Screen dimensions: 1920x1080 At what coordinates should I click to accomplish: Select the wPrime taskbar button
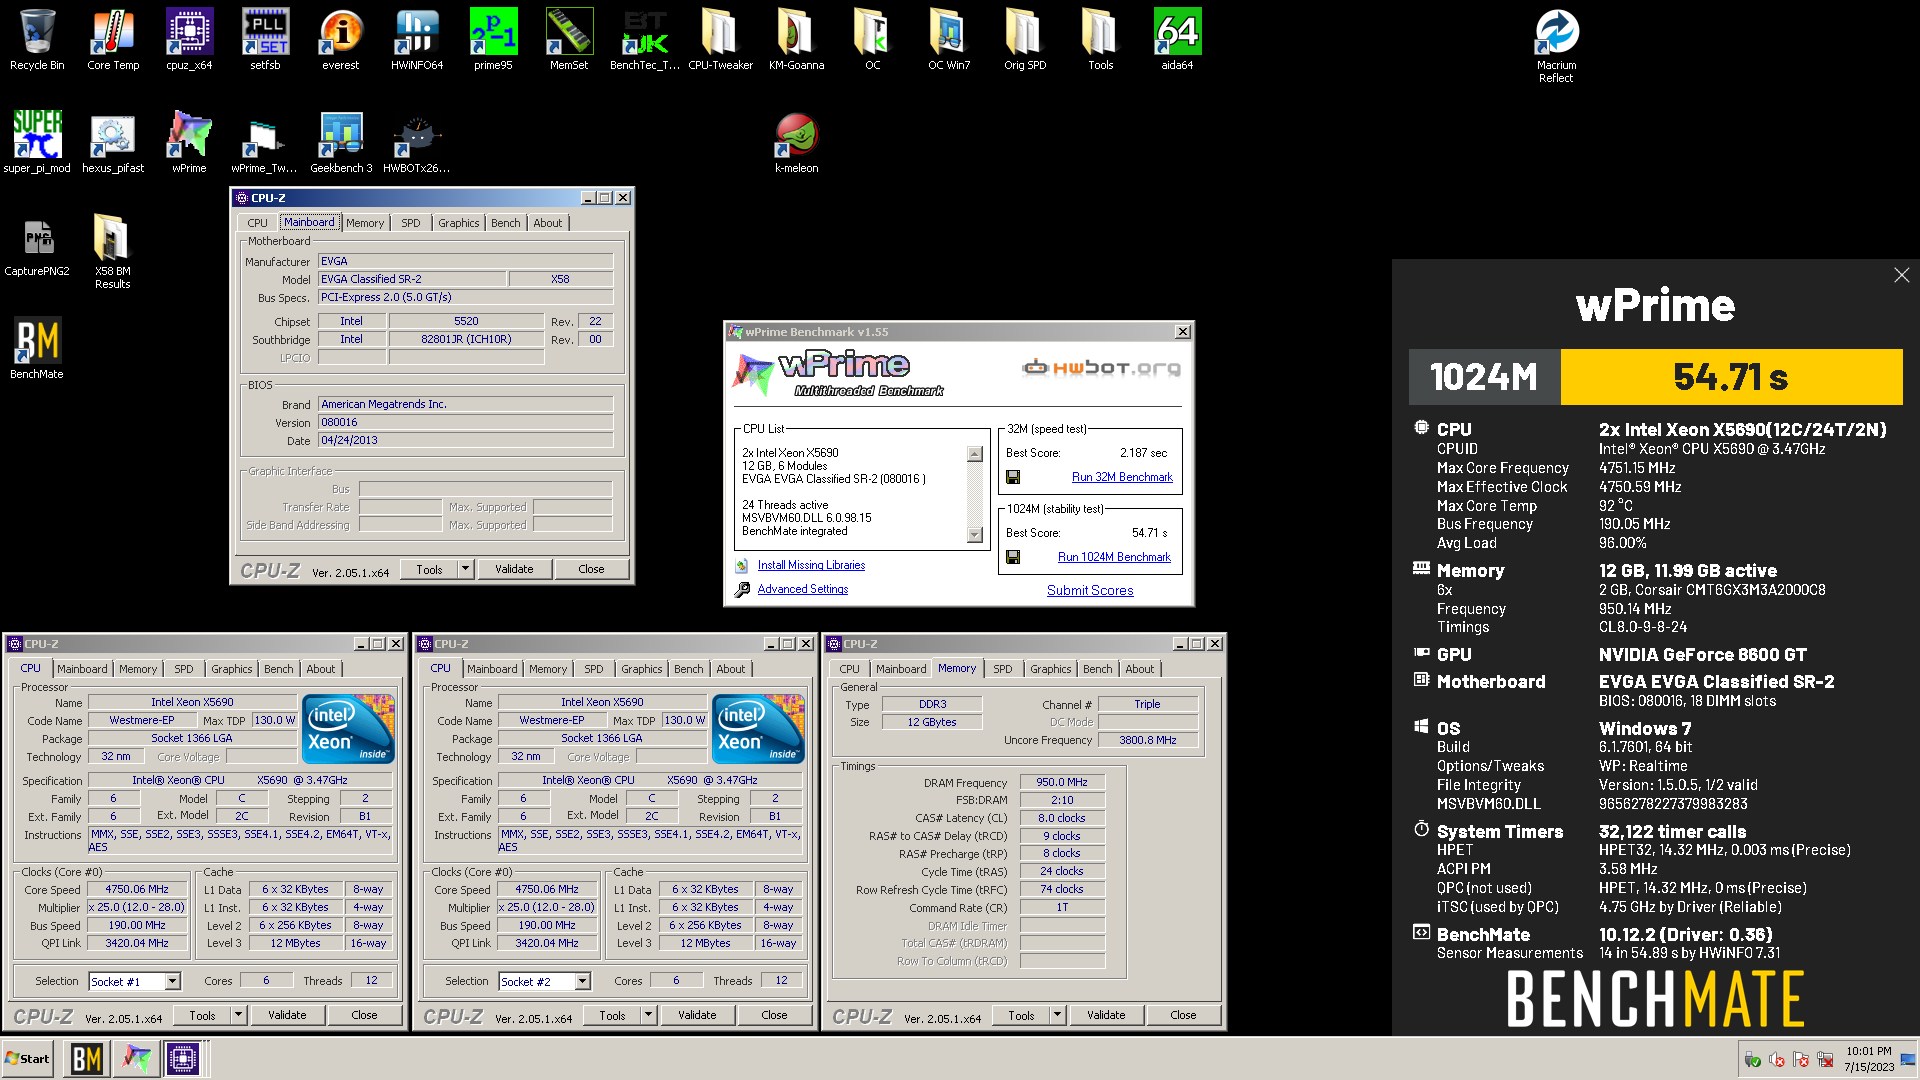tap(136, 1059)
